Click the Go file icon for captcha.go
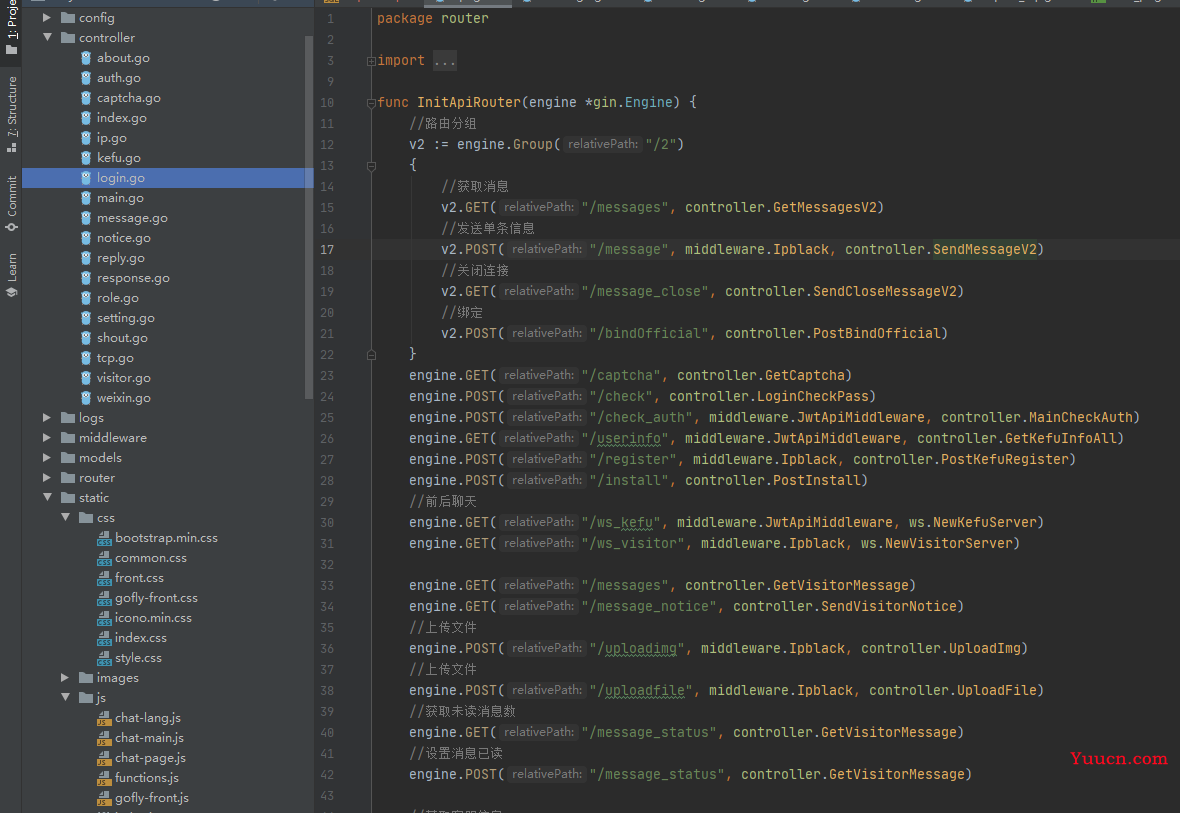 click(86, 97)
